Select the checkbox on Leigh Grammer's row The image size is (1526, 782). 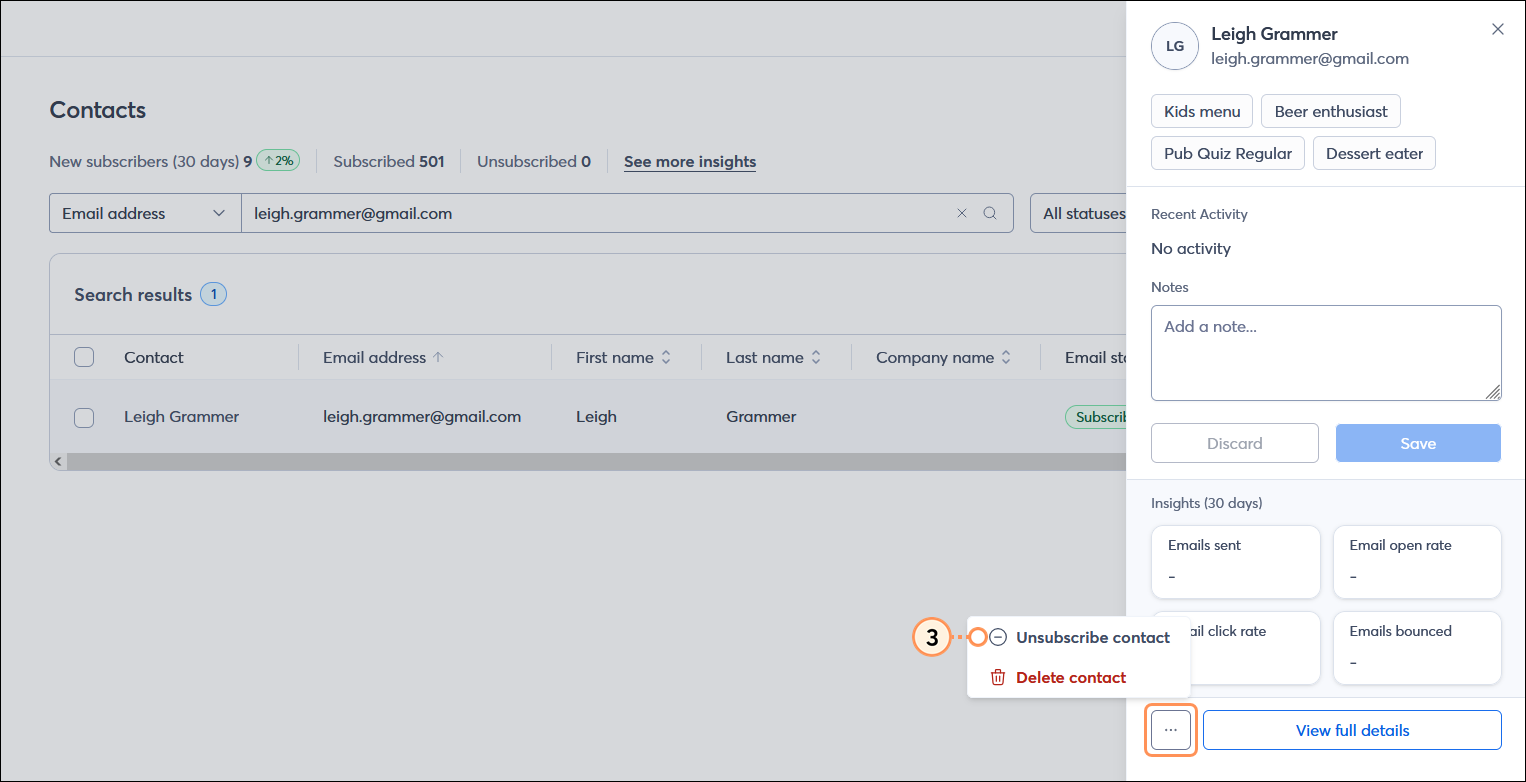(84, 417)
